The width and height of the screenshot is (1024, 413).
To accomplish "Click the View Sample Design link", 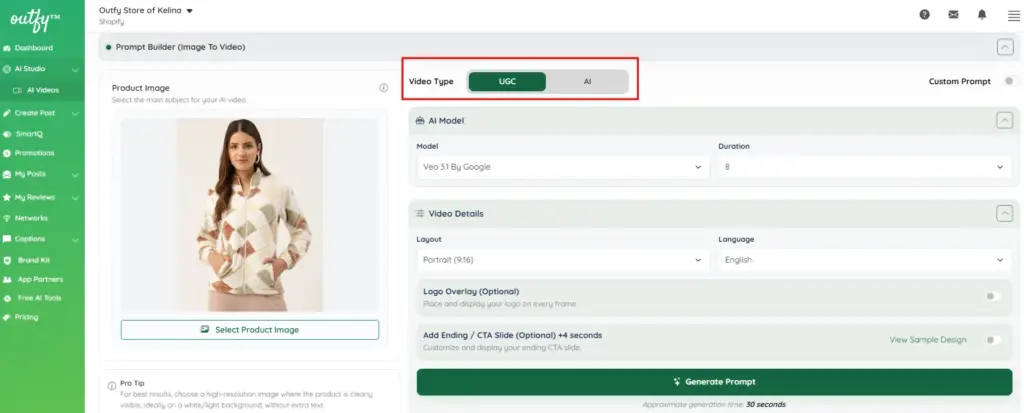I will pyautogui.click(x=927, y=340).
